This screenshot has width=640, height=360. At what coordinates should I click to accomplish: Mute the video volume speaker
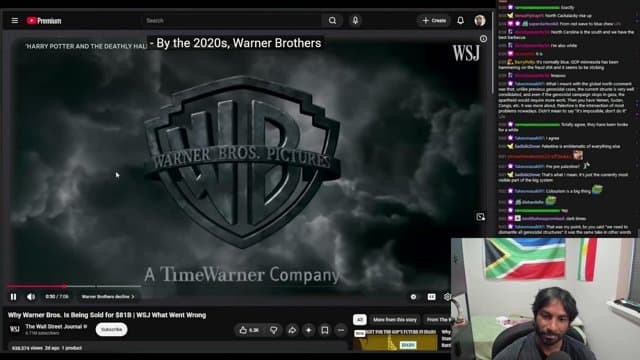click(x=31, y=297)
